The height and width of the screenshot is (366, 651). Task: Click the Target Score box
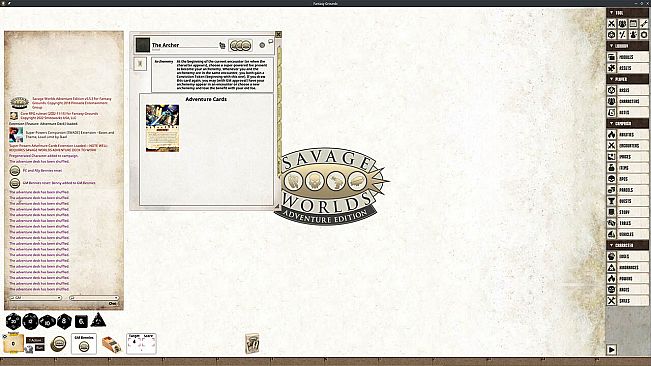click(142, 344)
